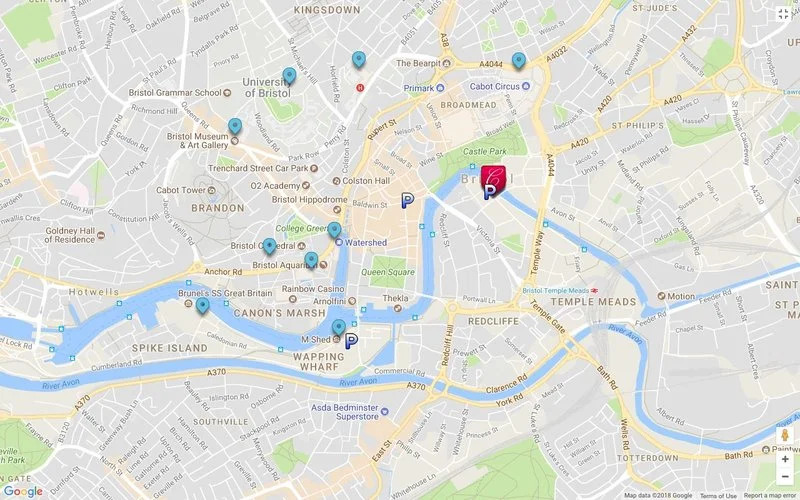
Task: Select the parking icon near M Shed
Action: (351, 341)
